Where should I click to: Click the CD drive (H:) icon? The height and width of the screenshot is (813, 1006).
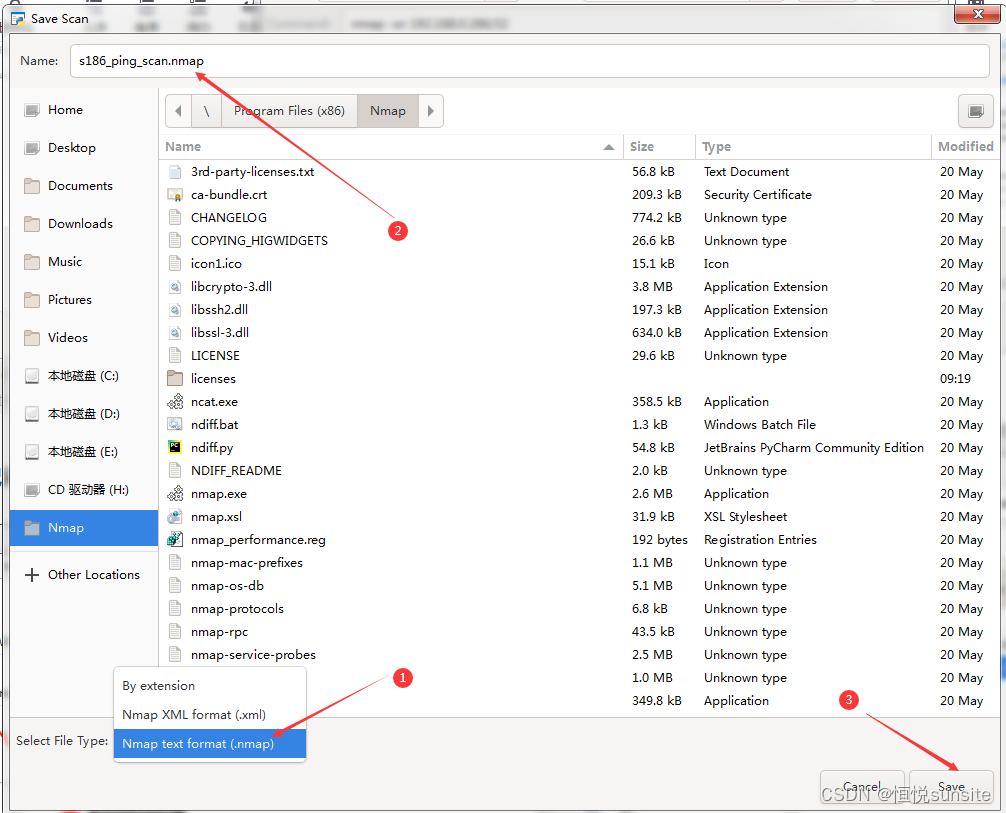click(31, 490)
